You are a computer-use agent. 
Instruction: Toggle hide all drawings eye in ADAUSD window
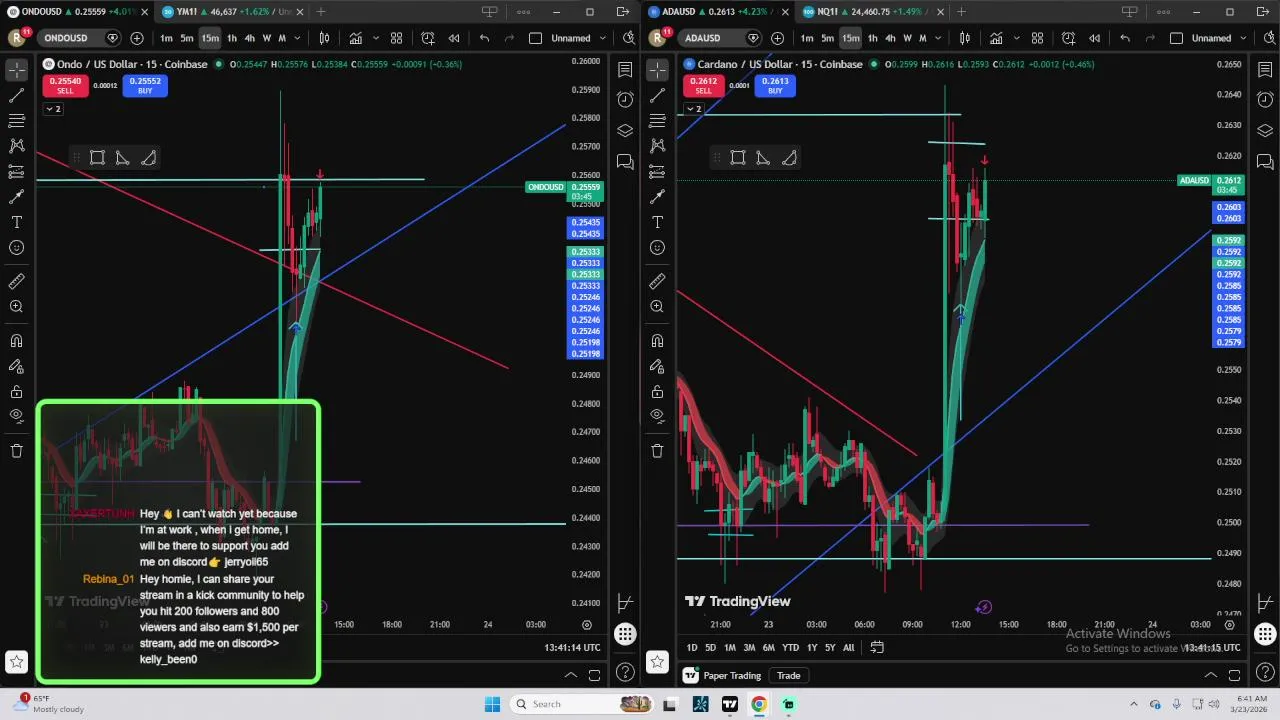point(657,416)
